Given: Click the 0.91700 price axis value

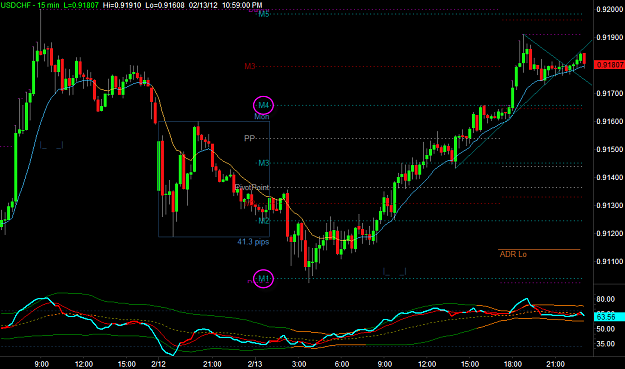Looking at the screenshot, I should coord(610,93).
